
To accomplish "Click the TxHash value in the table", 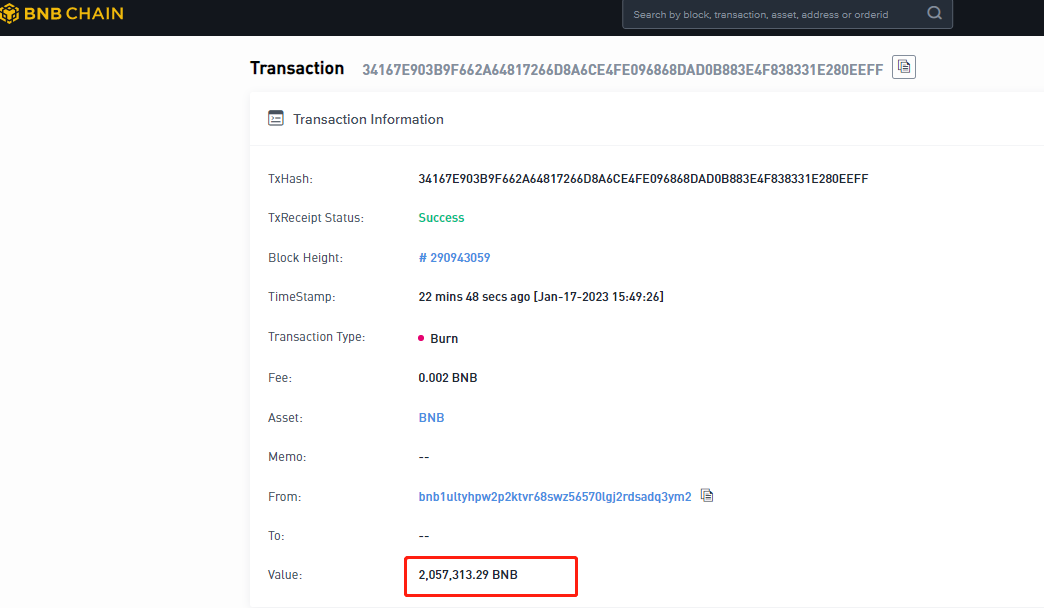I will point(643,179).
